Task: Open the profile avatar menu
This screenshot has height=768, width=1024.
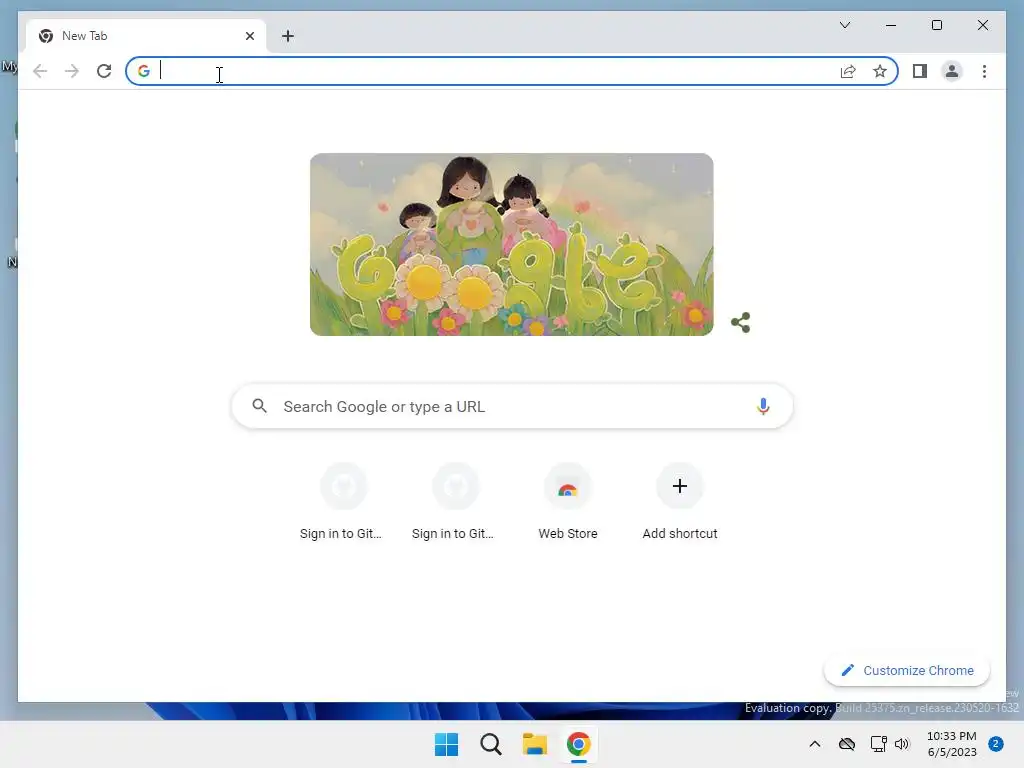Action: (952, 71)
